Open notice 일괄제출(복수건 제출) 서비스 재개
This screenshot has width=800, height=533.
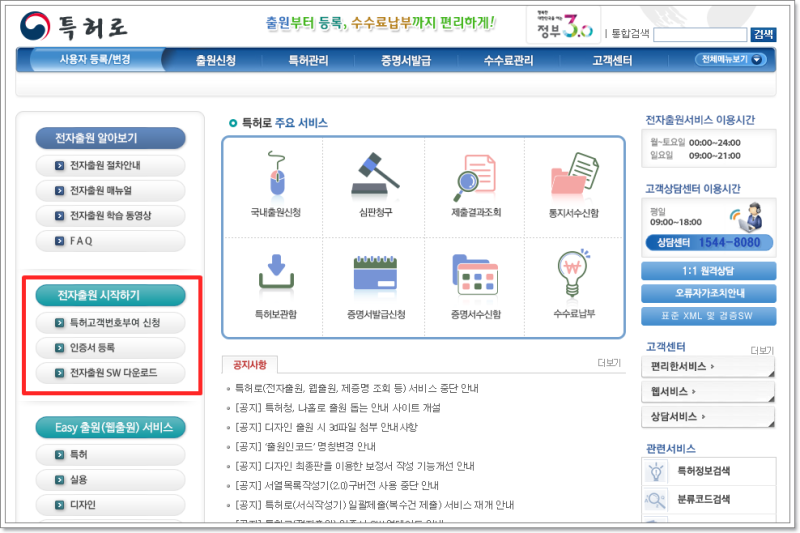click(x=374, y=505)
